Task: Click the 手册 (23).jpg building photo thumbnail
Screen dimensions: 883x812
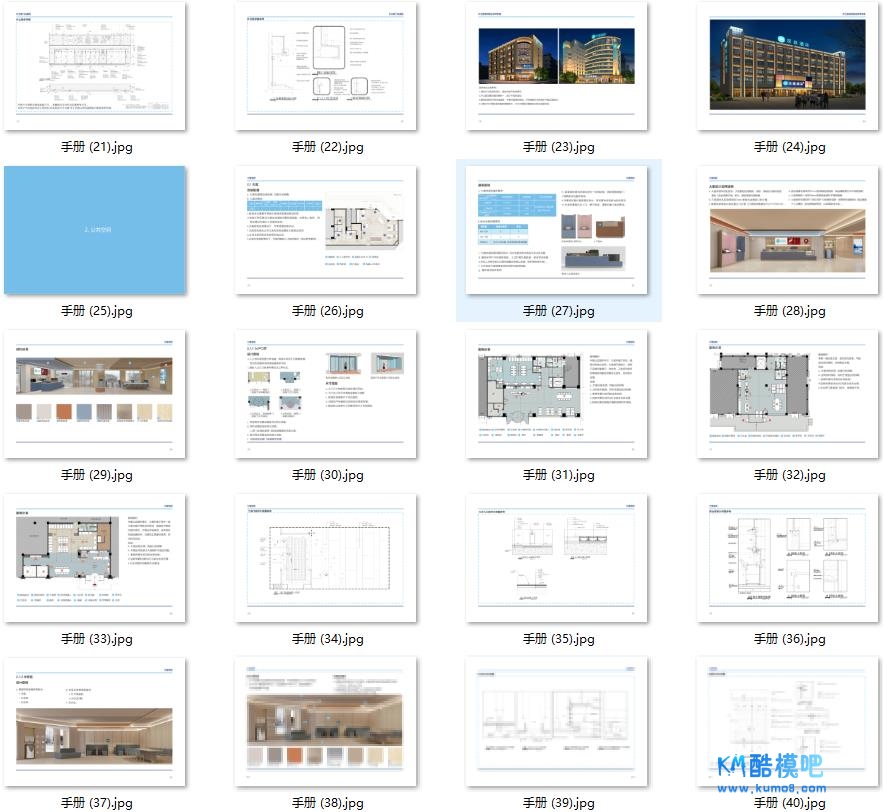Action: click(558, 66)
